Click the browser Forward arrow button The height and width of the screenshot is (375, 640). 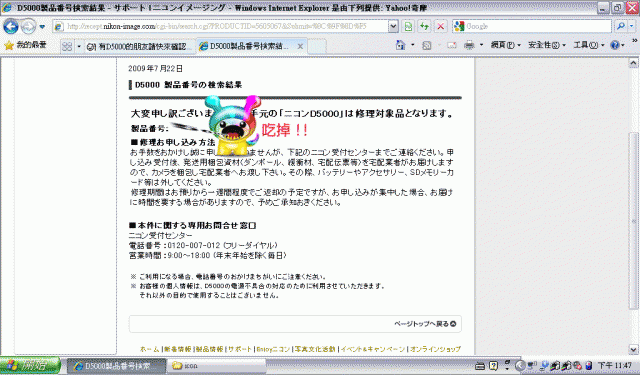(28, 27)
